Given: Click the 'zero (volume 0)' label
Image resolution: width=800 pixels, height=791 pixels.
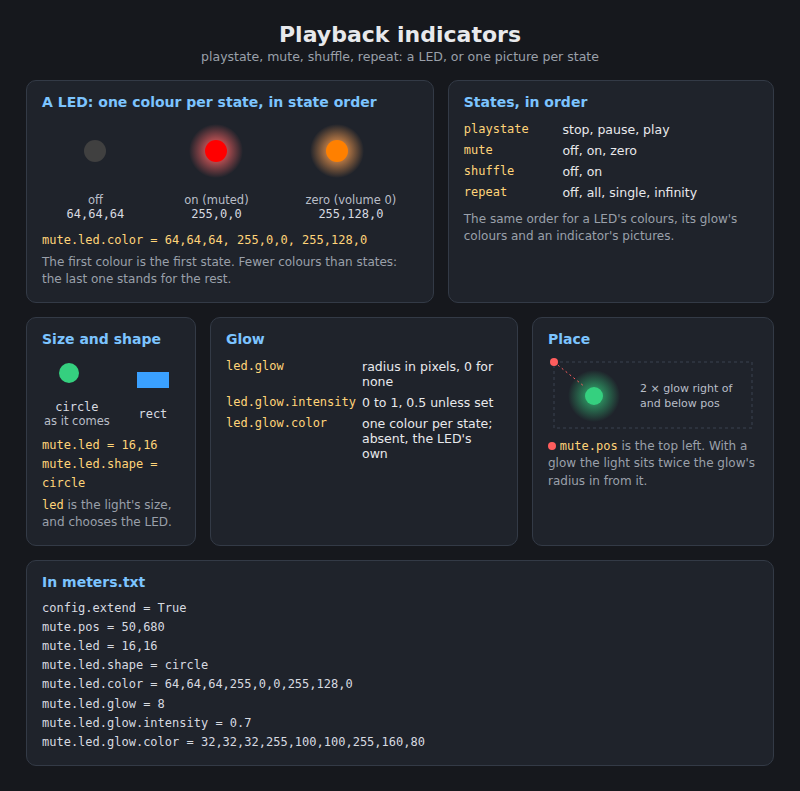Looking at the screenshot, I should point(351,200).
